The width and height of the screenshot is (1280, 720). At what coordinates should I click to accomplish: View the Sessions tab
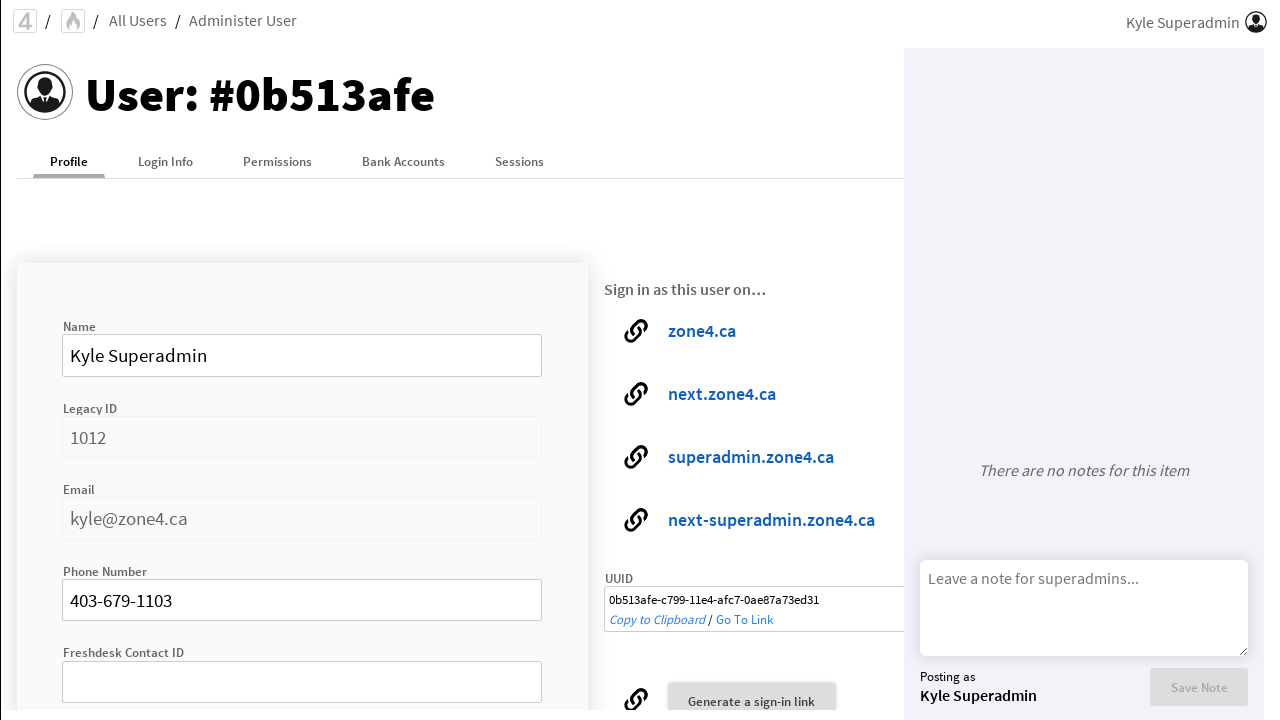519,162
